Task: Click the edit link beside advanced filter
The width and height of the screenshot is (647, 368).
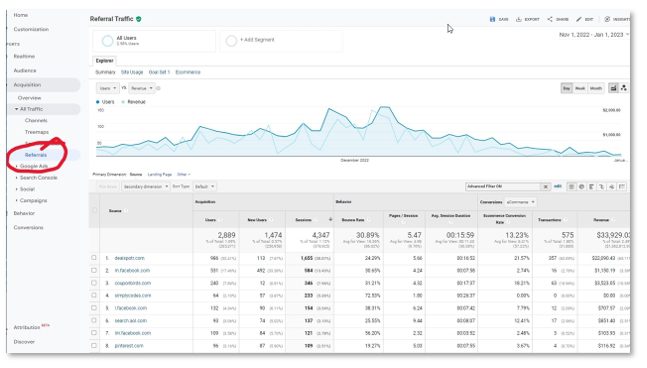Action: pyautogui.click(x=557, y=186)
